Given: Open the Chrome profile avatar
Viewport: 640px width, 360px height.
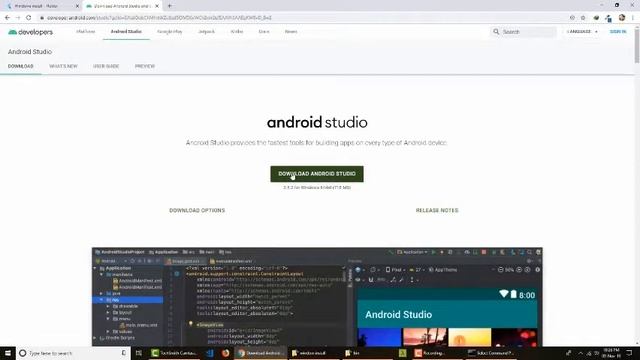Looking at the screenshot, I should [622, 18].
